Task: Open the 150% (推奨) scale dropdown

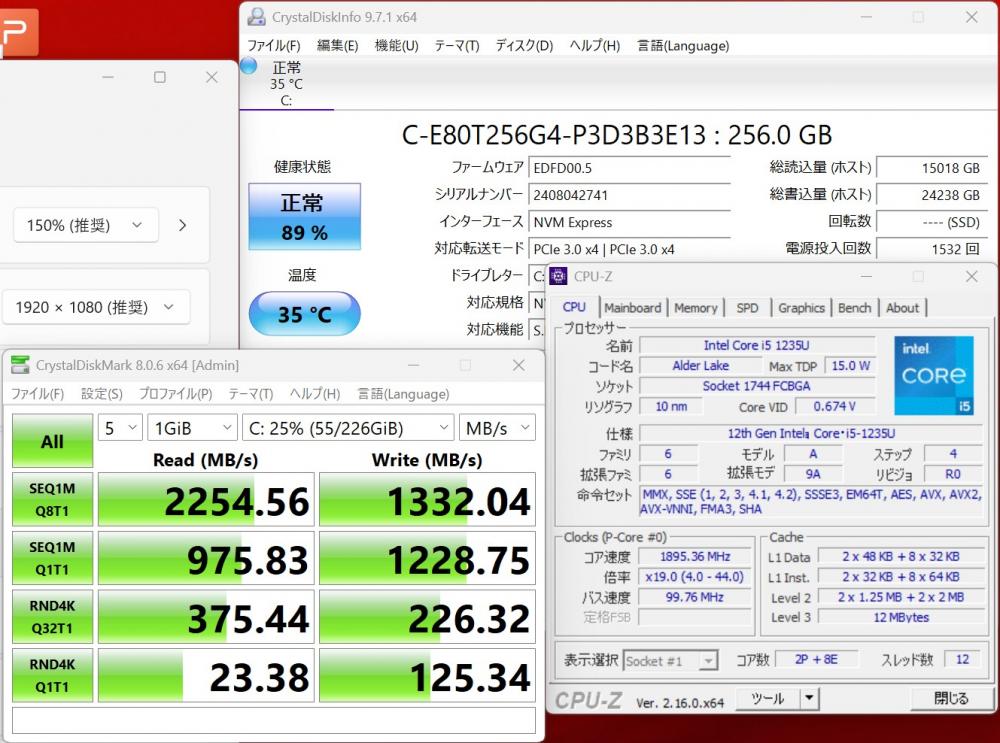Action: 85,224
